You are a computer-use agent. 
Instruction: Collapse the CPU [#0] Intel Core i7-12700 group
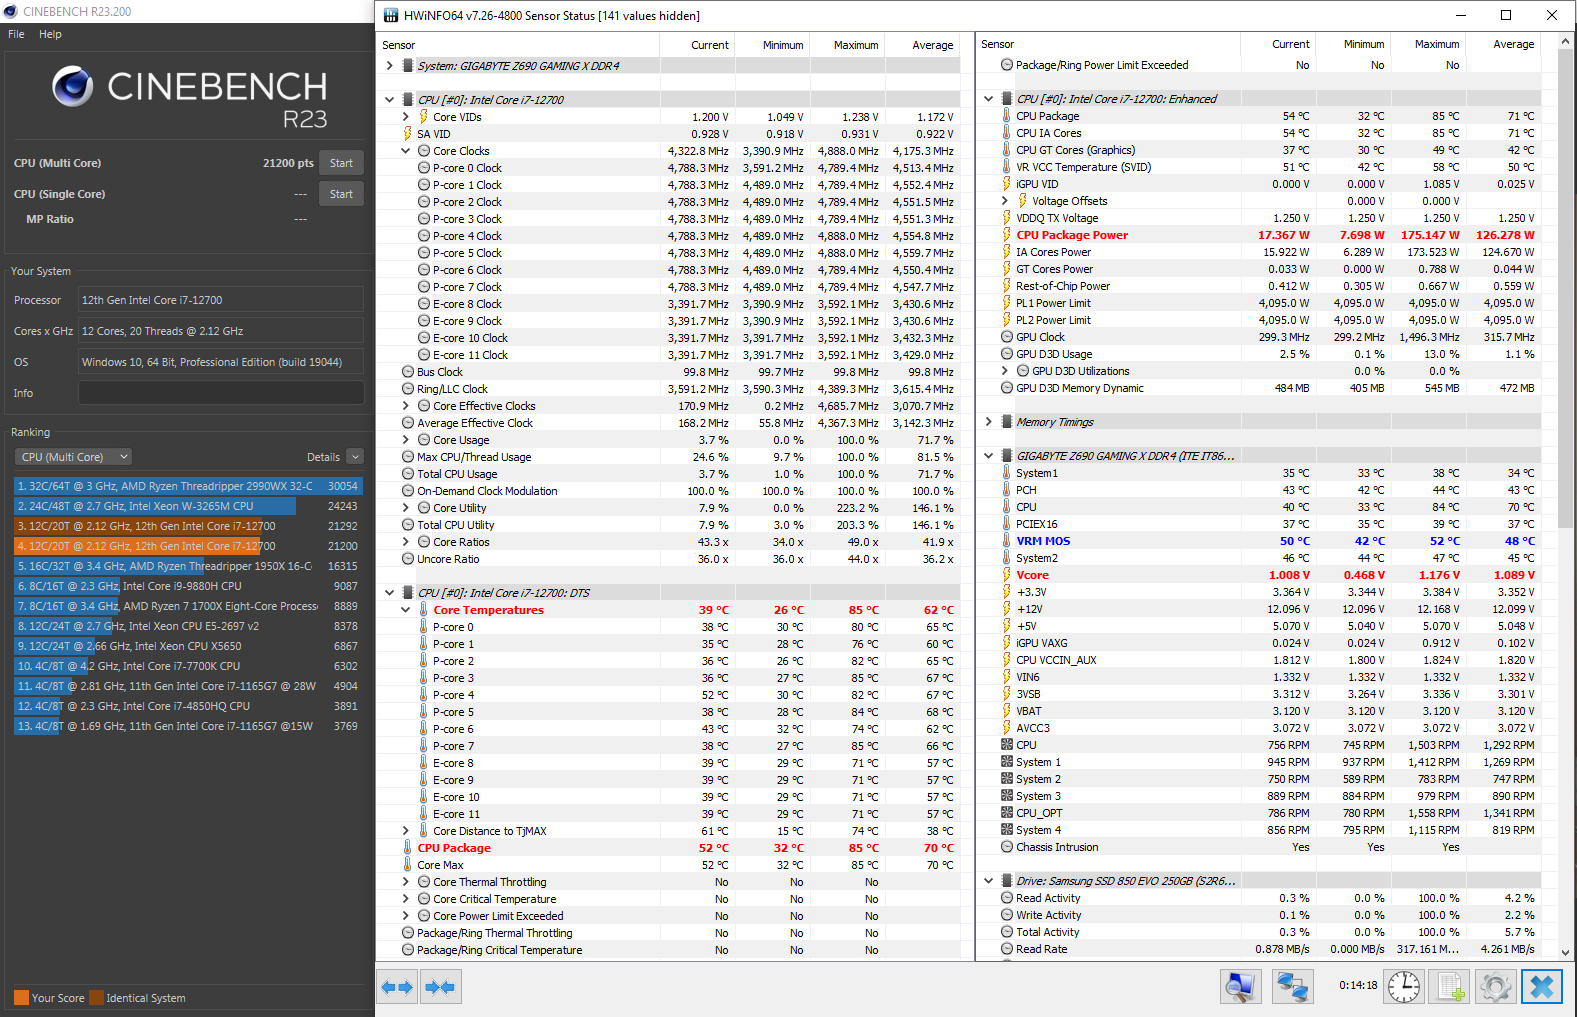coord(389,100)
